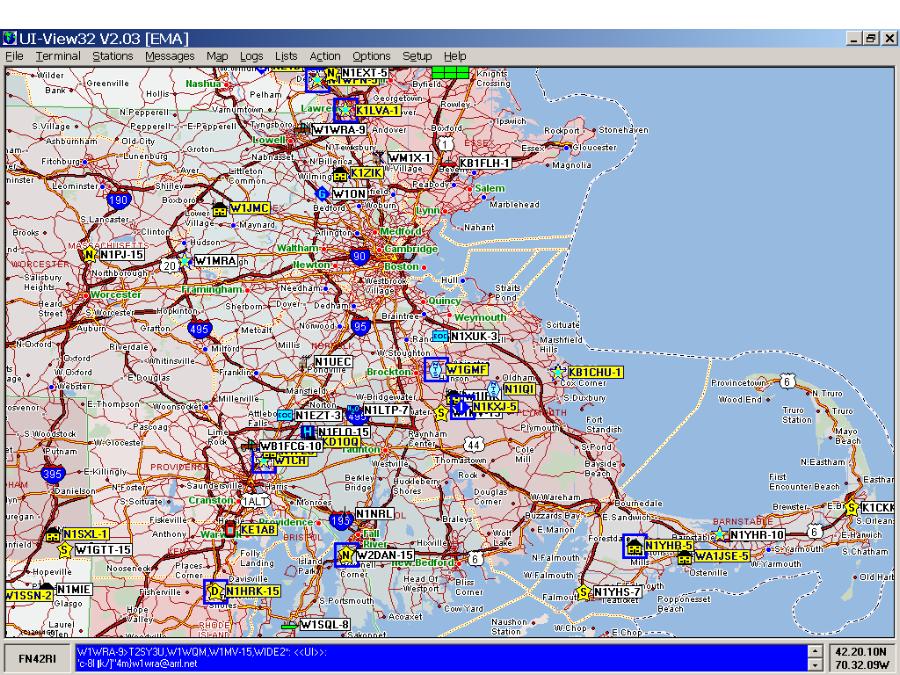Click the N1YHR-5 house icon
Image resolution: width=900 pixels, height=675 pixels.
[x=633, y=546]
